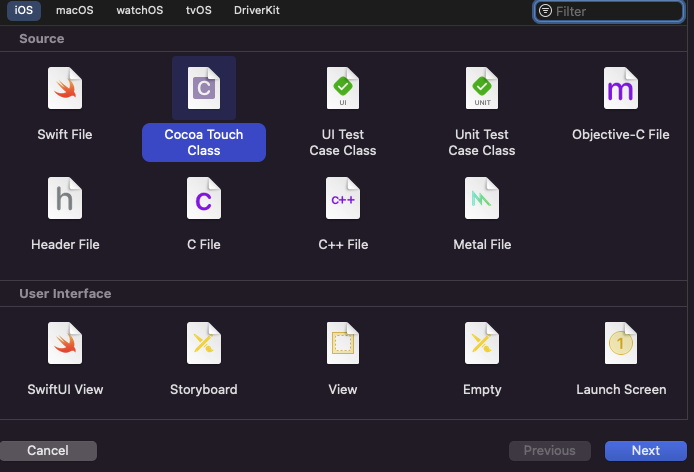Select the Header File template icon
694x472 pixels.
point(65,198)
